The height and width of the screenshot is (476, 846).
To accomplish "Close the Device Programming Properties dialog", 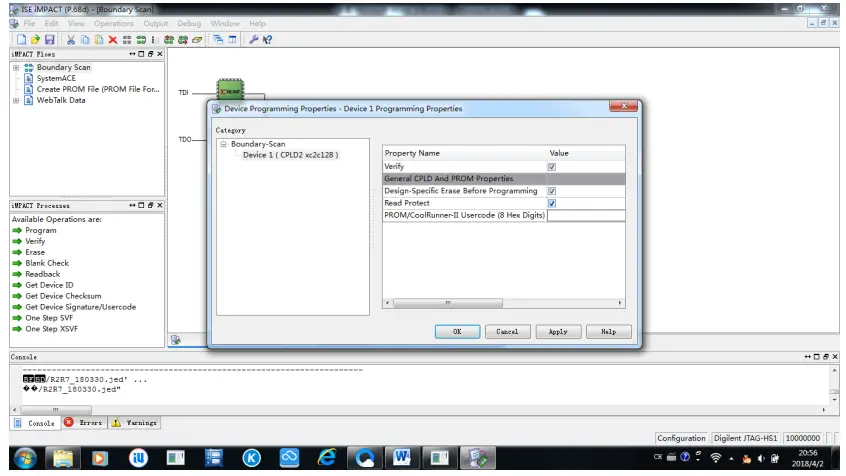I will tap(624, 106).
